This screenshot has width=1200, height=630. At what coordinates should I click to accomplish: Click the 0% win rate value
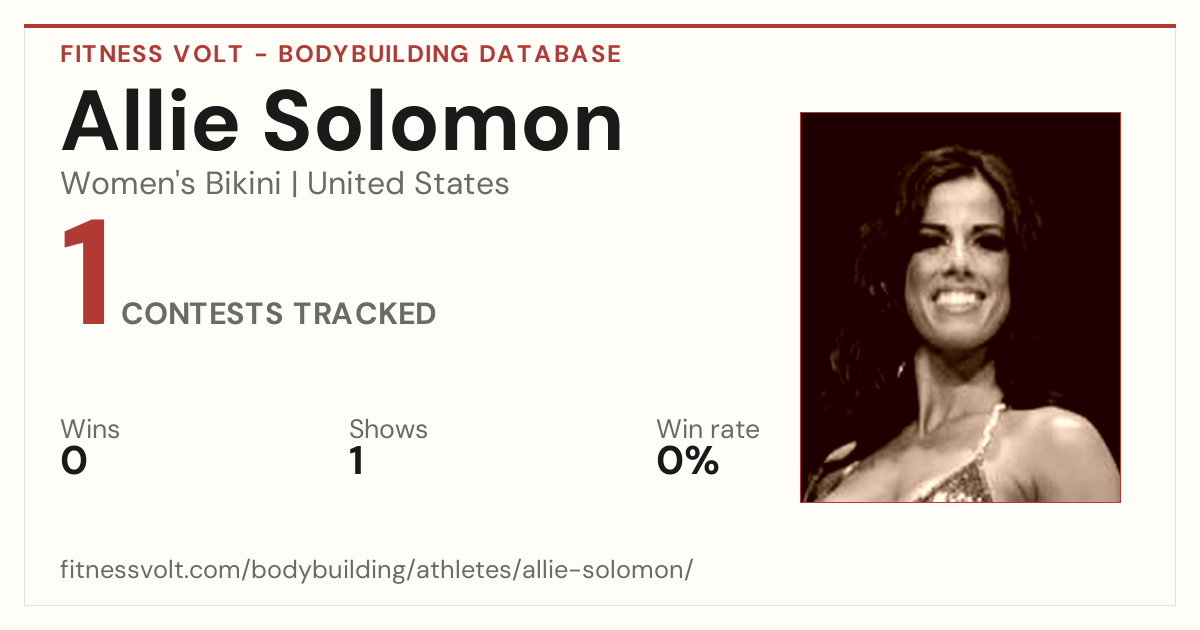point(687,461)
